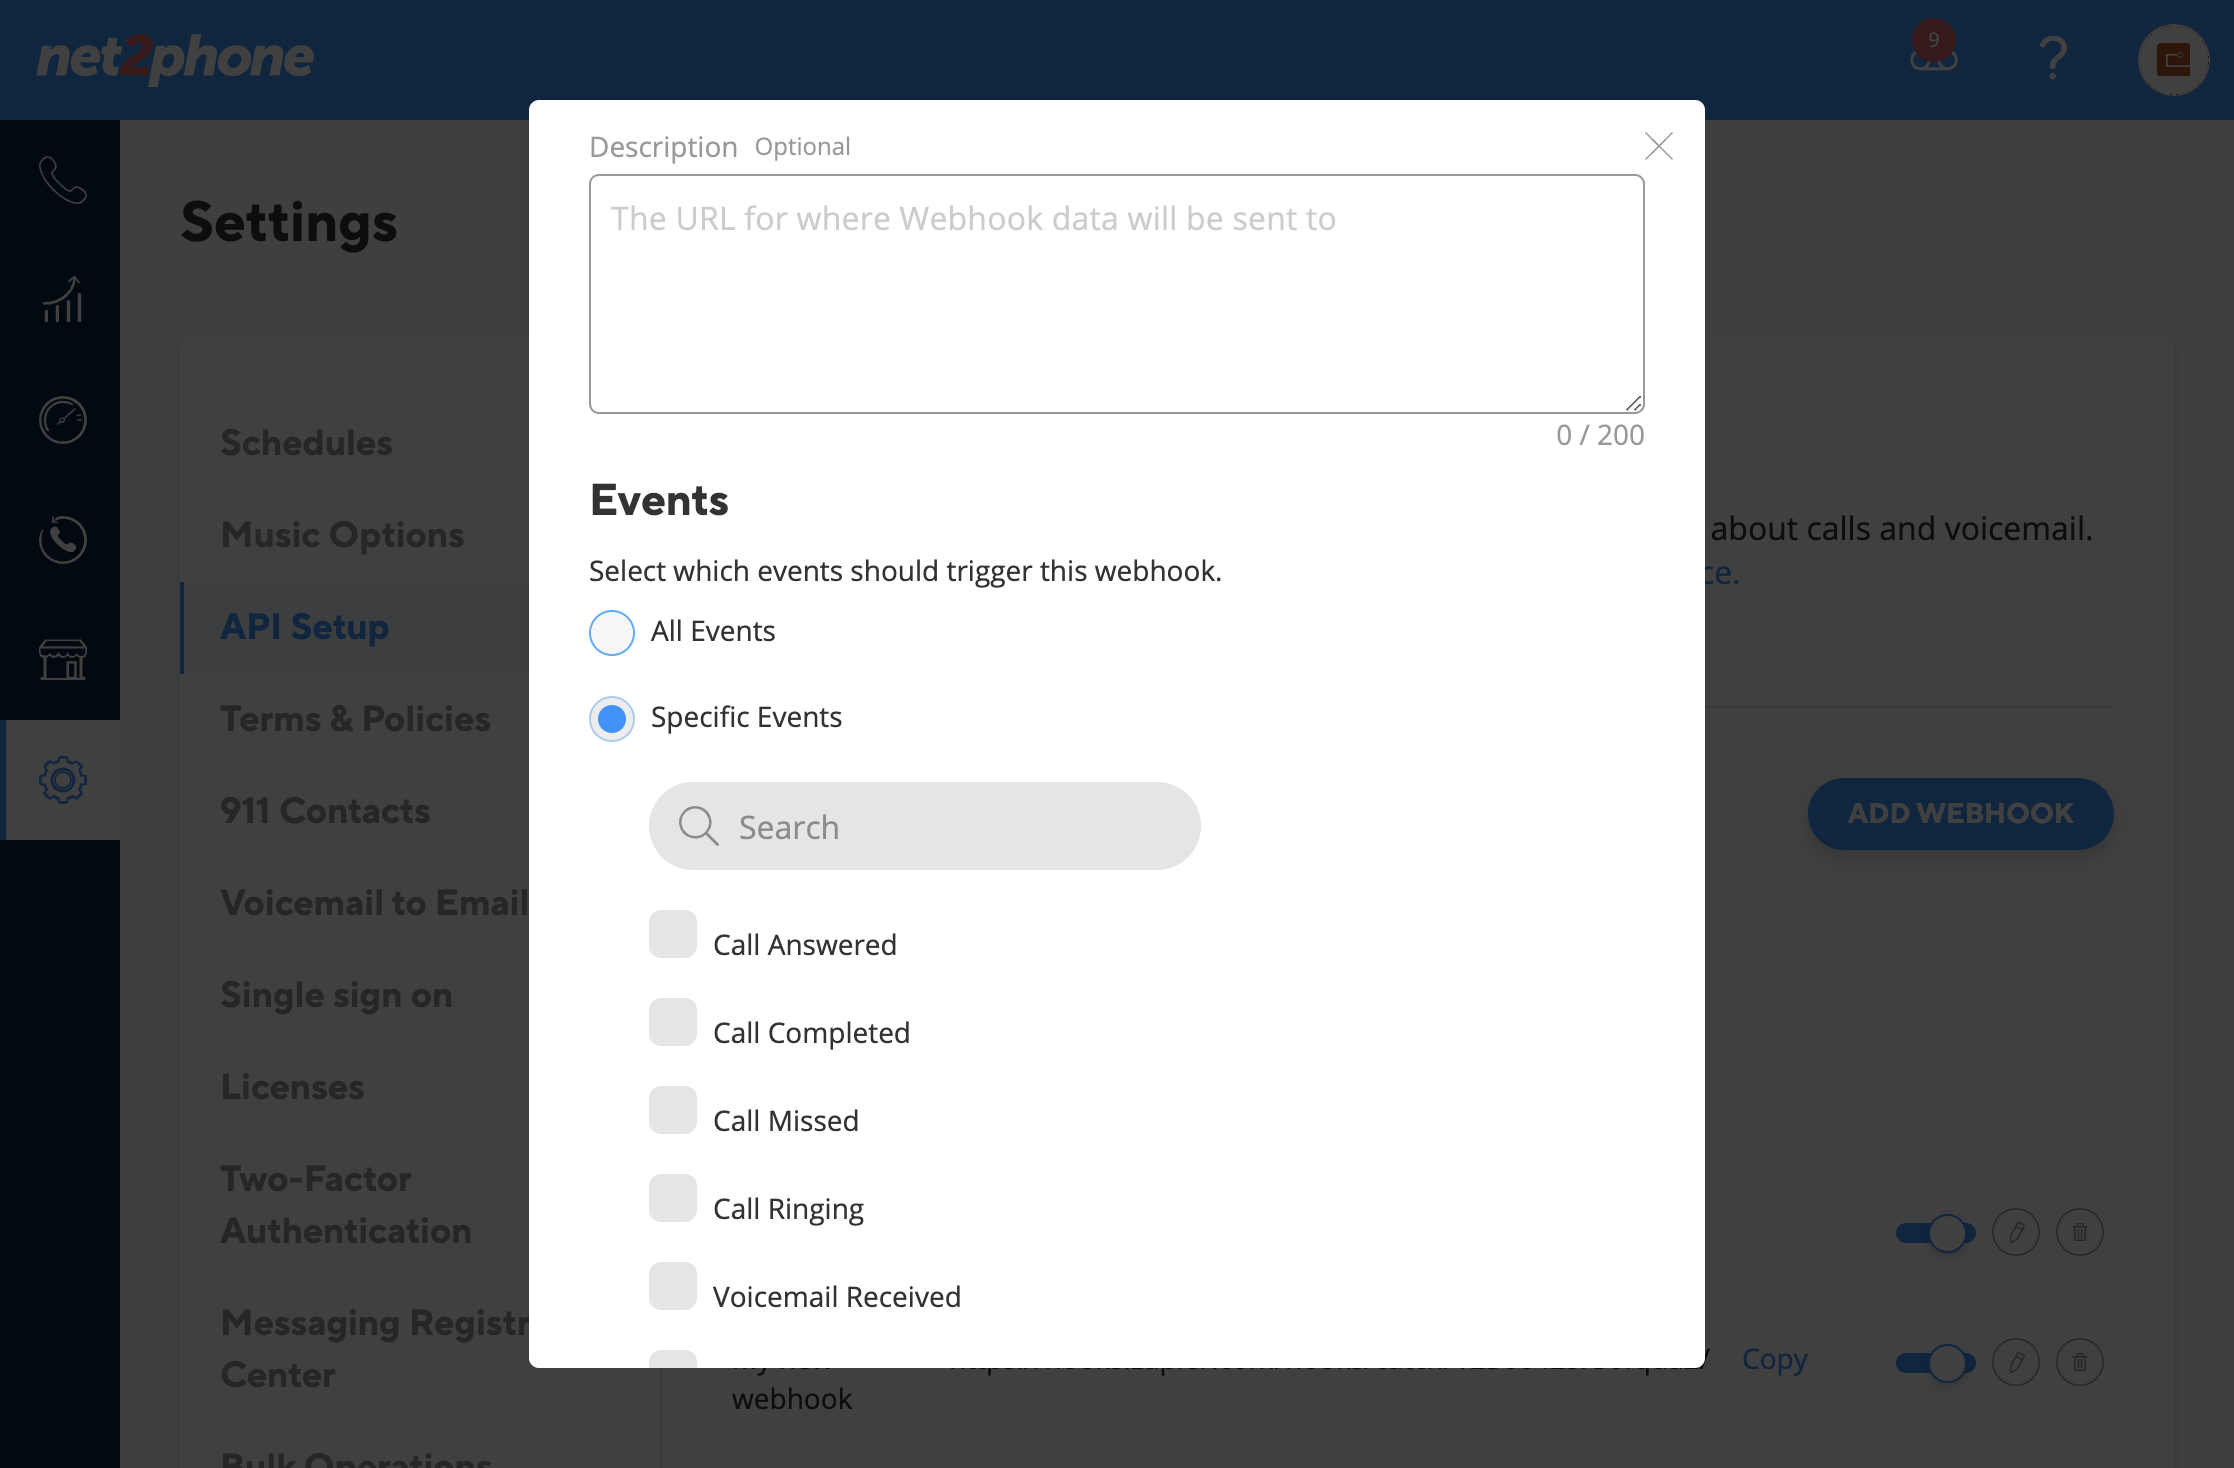Toggle the second webhook enable switch
Image resolution: width=2234 pixels, height=1468 pixels.
(x=1936, y=1363)
